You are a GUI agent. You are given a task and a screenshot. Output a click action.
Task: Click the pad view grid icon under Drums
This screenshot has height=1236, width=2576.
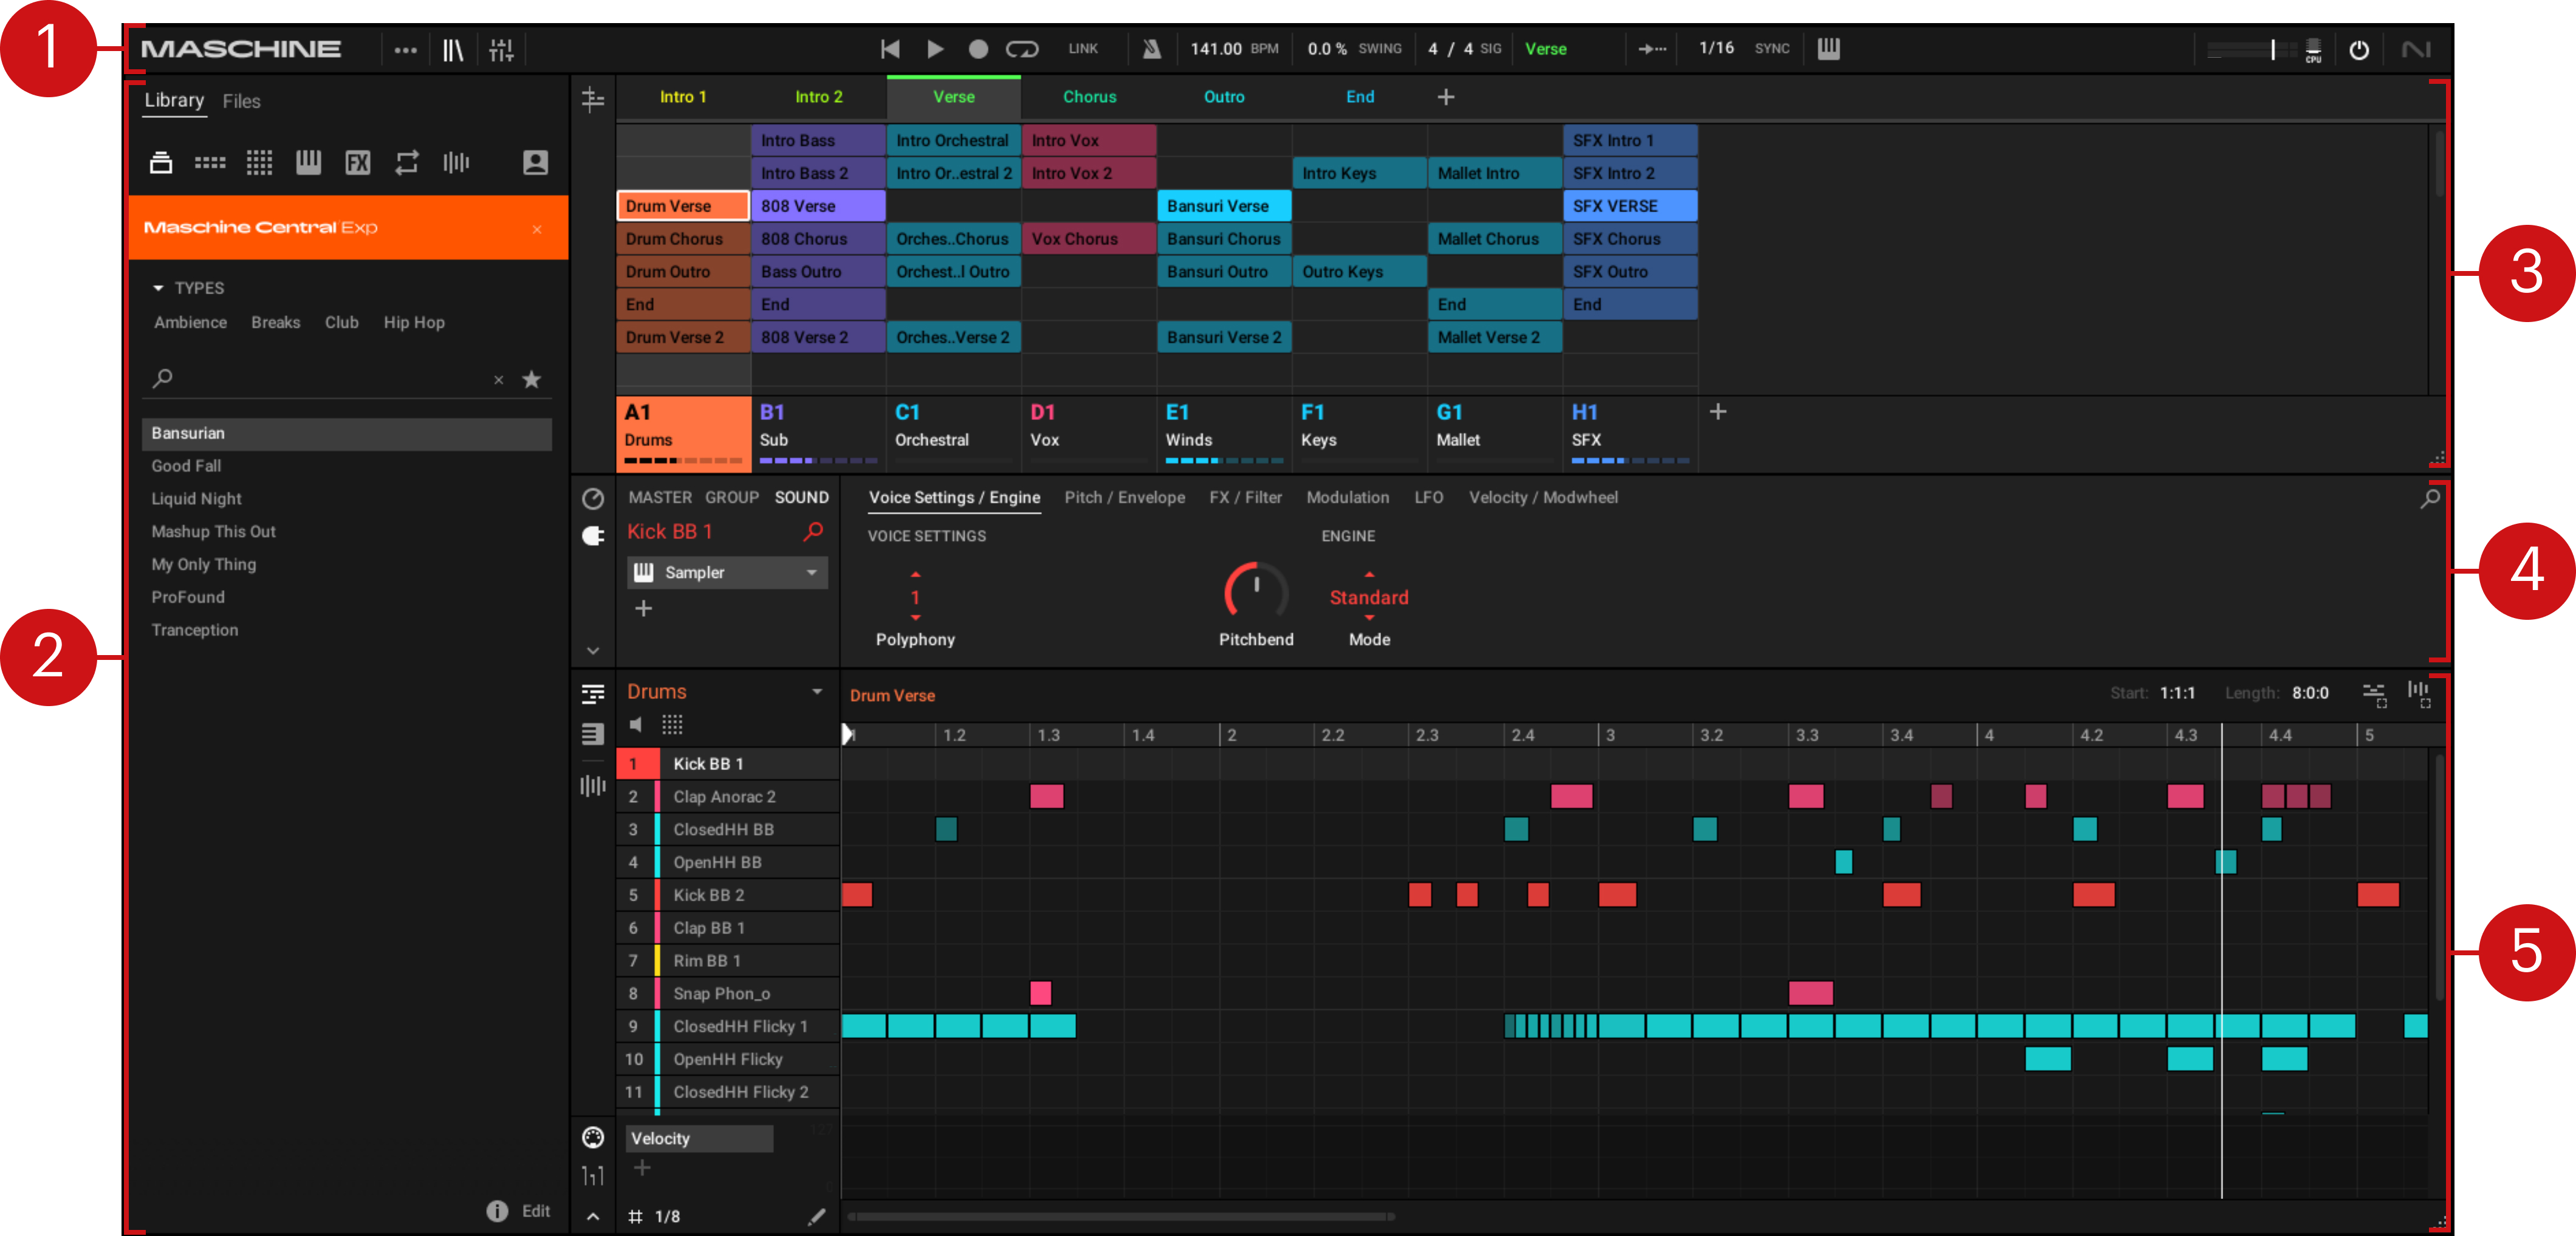click(672, 725)
